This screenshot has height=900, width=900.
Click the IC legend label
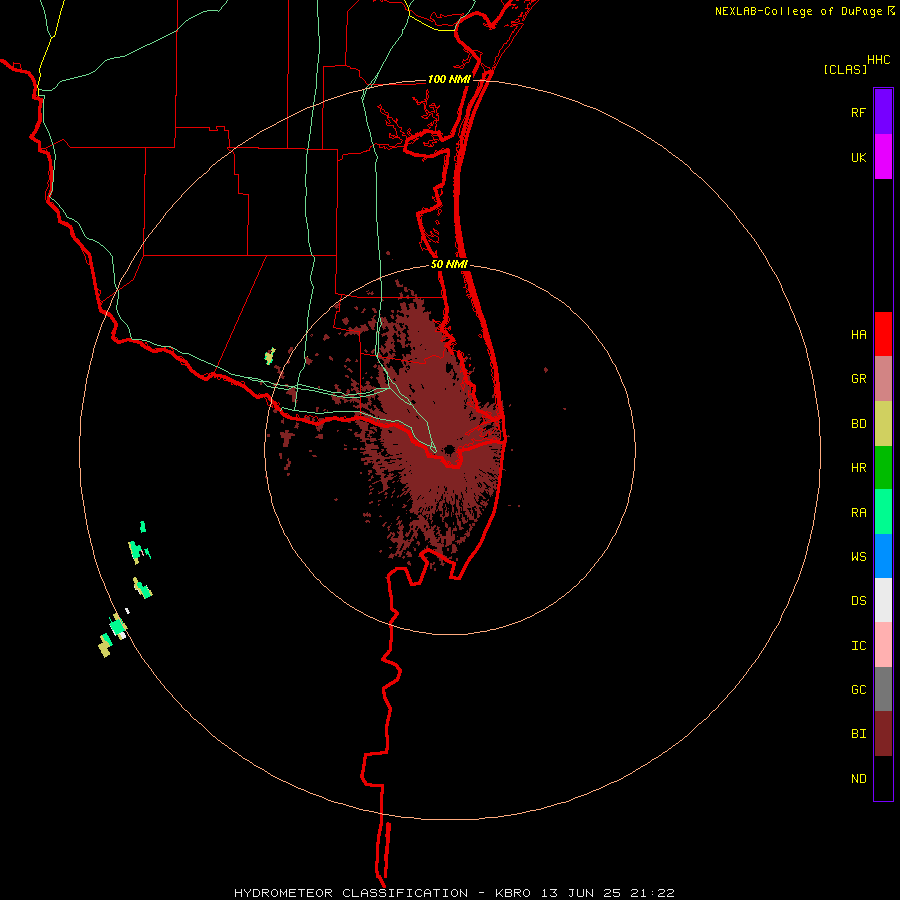click(858, 646)
